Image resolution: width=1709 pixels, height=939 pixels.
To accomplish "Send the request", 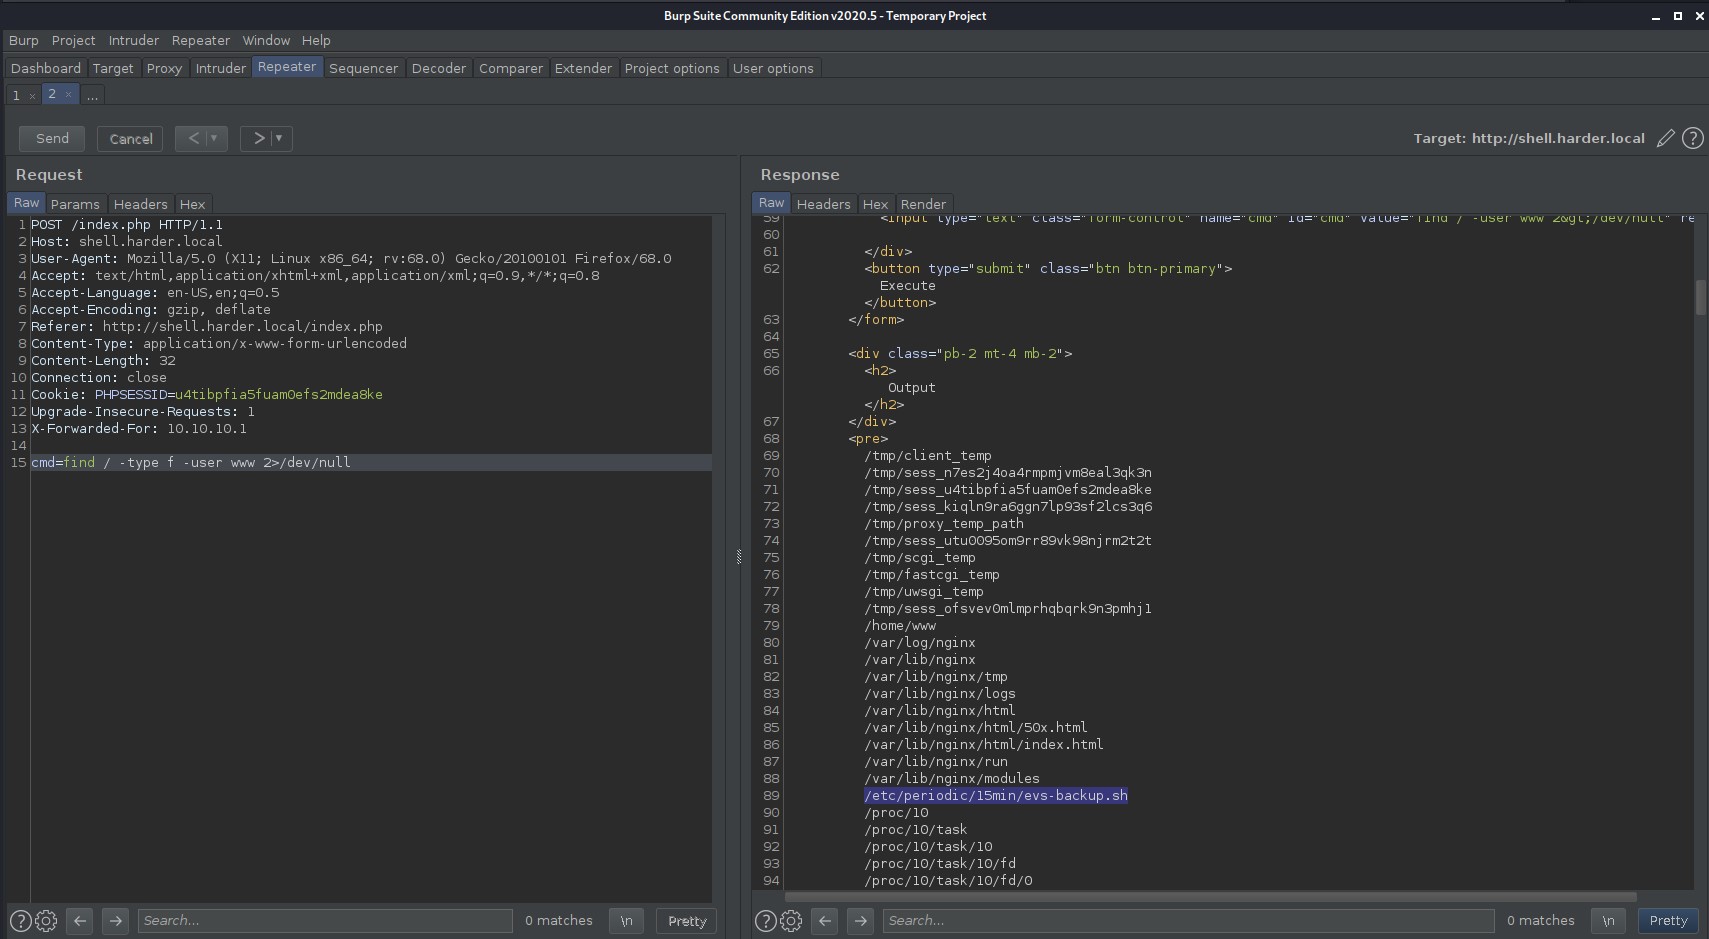I will (52, 139).
